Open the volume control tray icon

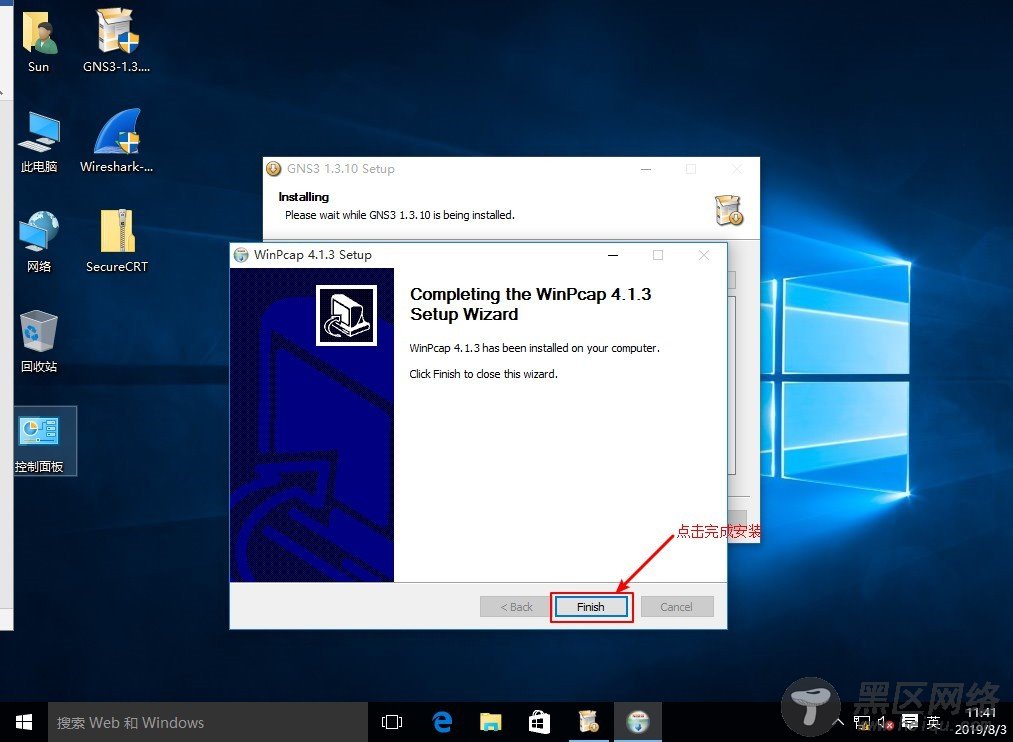[x=885, y=723]
